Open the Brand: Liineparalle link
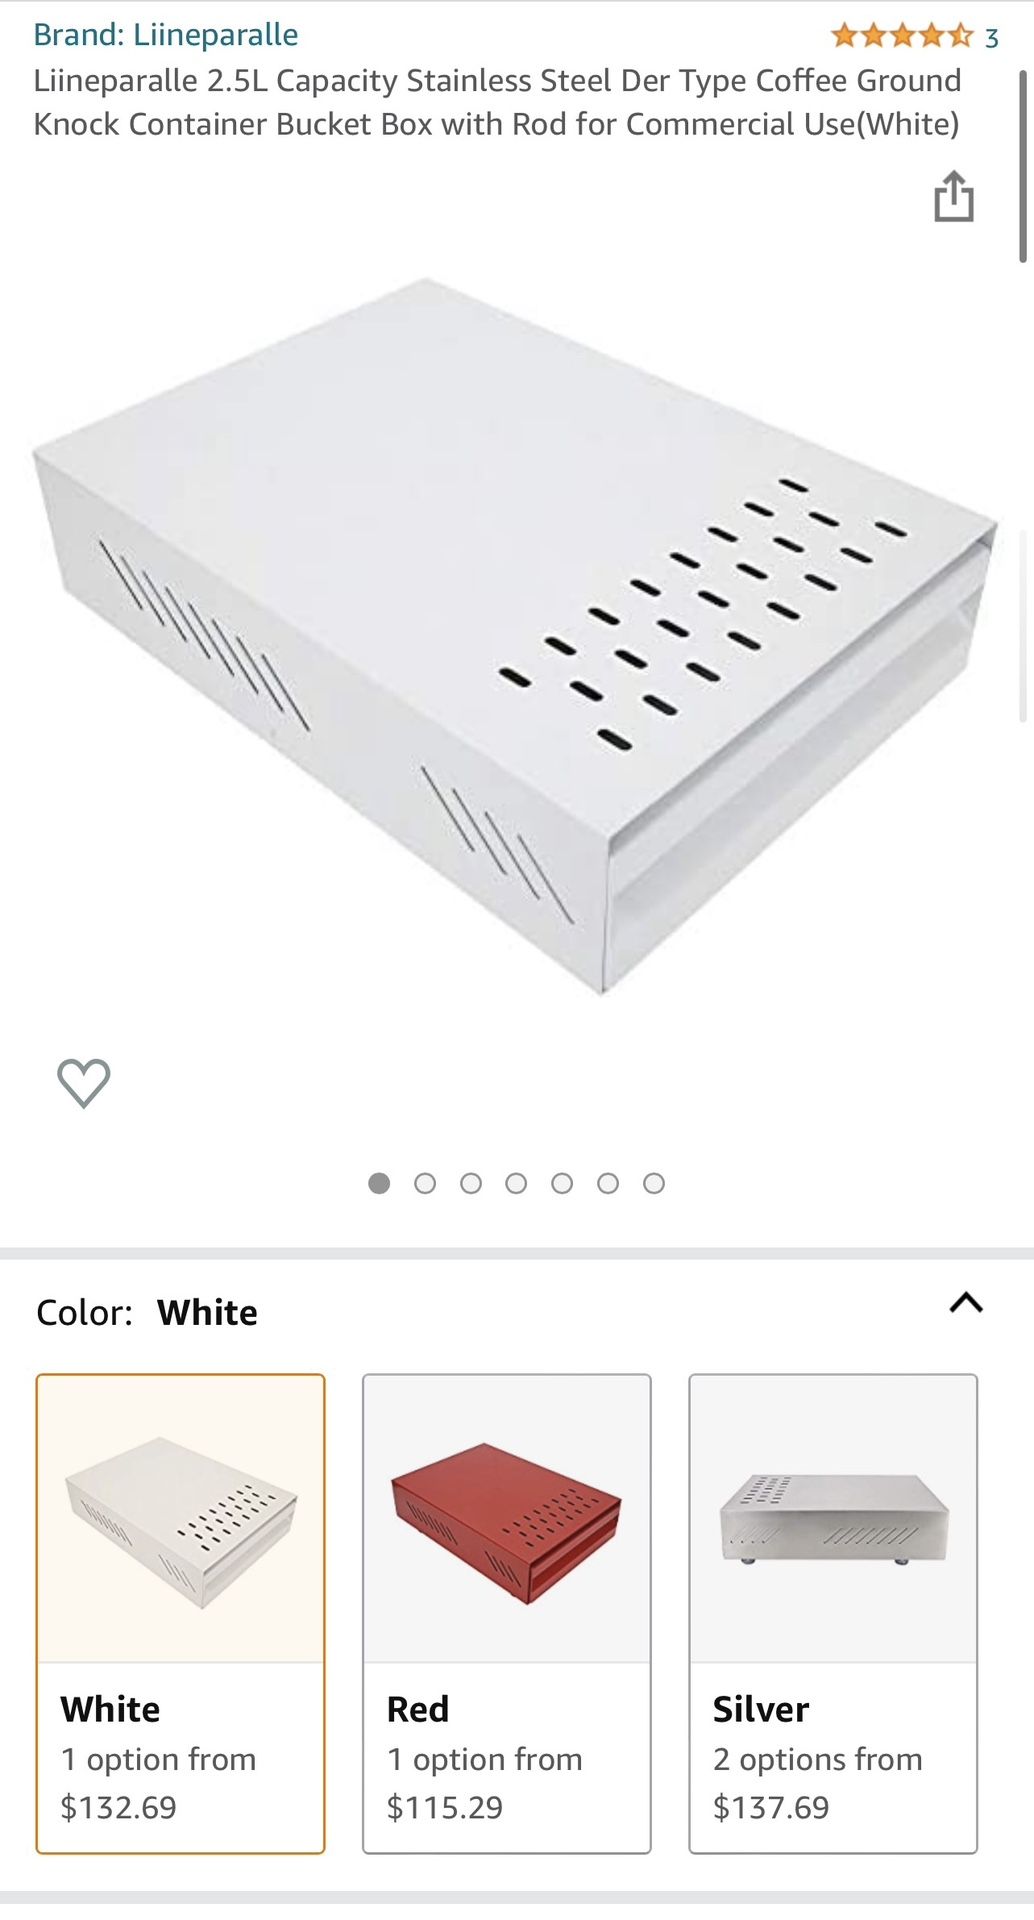This screenshot has width=1034, height=1920. point(166,35)
